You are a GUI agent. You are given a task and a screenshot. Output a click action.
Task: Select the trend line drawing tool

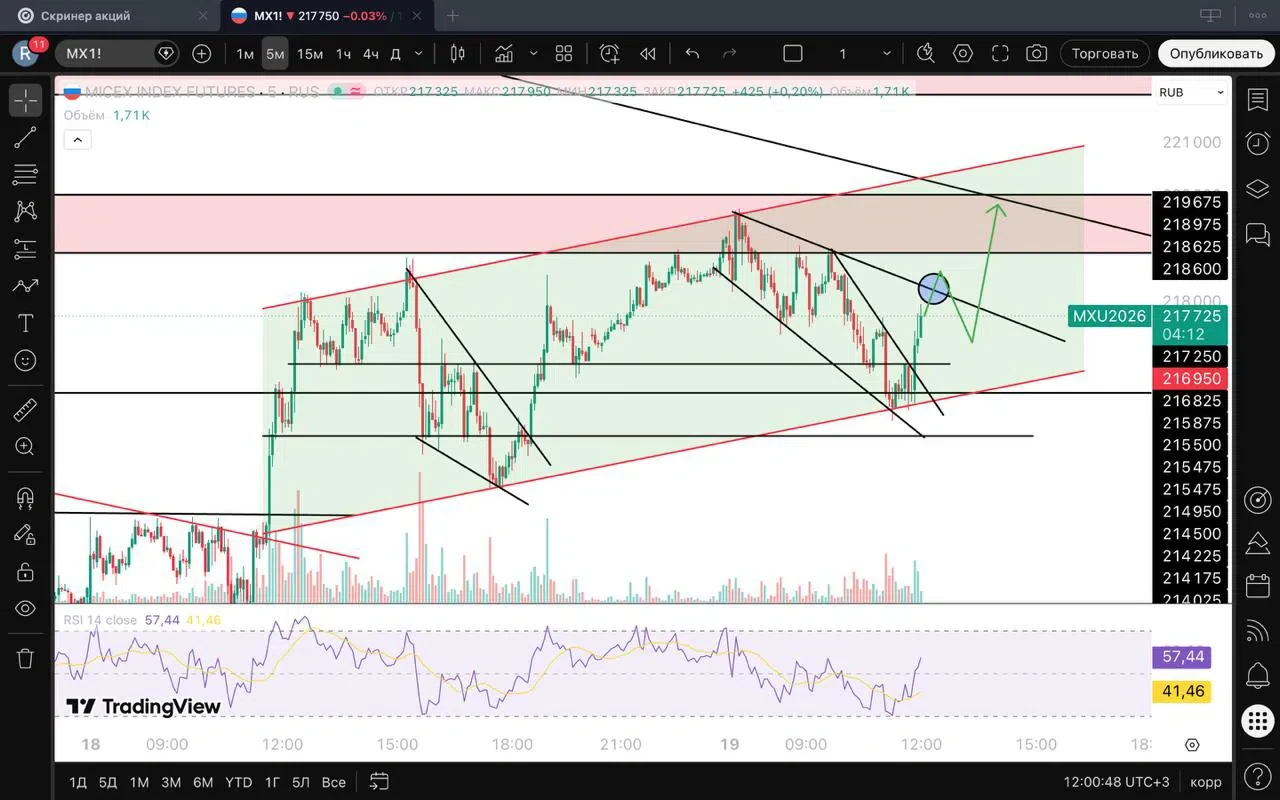[25, 138]
